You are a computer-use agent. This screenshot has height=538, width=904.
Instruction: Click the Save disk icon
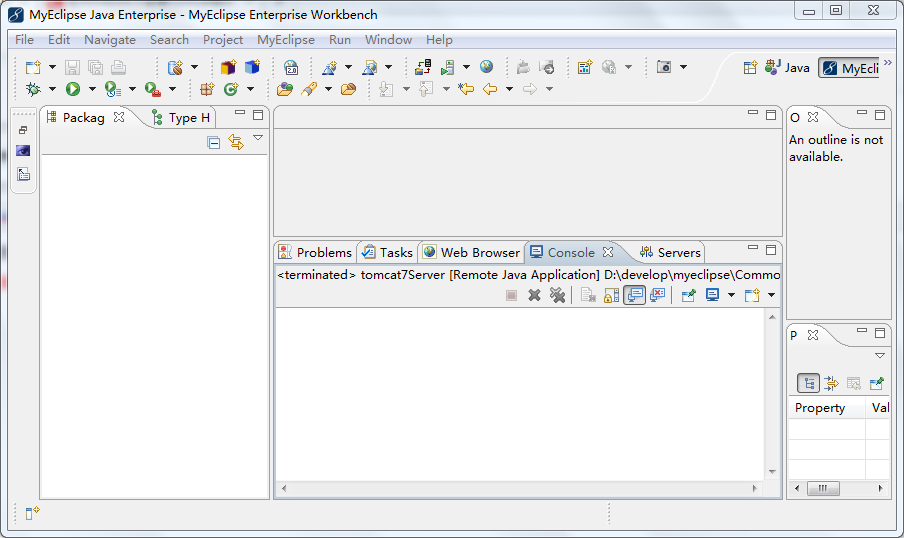coord(72,67)
